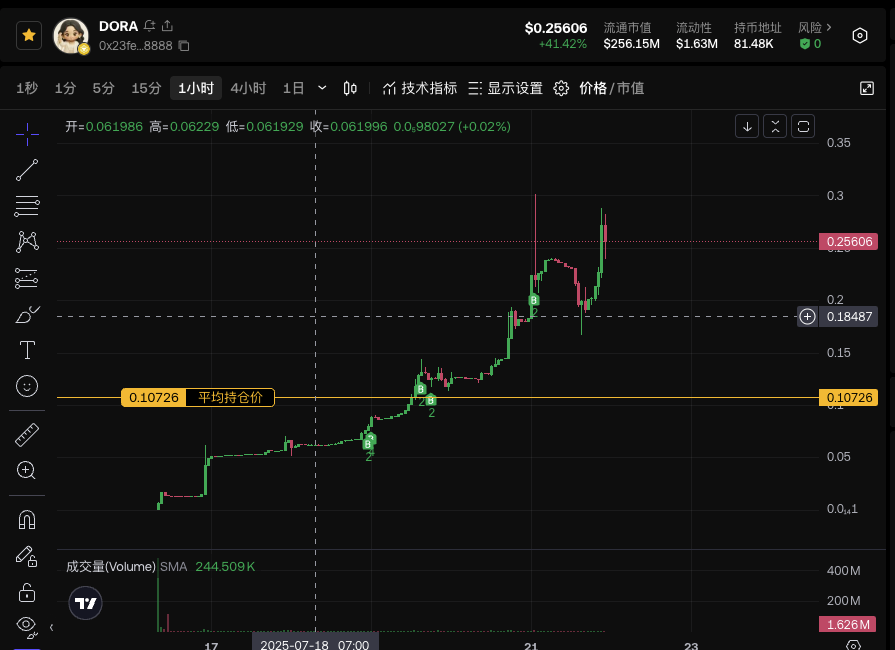The height and width of the screenshot is (650, 895).
Task: Set a price alert bell for DORA
Action: [x=150, y=26]
